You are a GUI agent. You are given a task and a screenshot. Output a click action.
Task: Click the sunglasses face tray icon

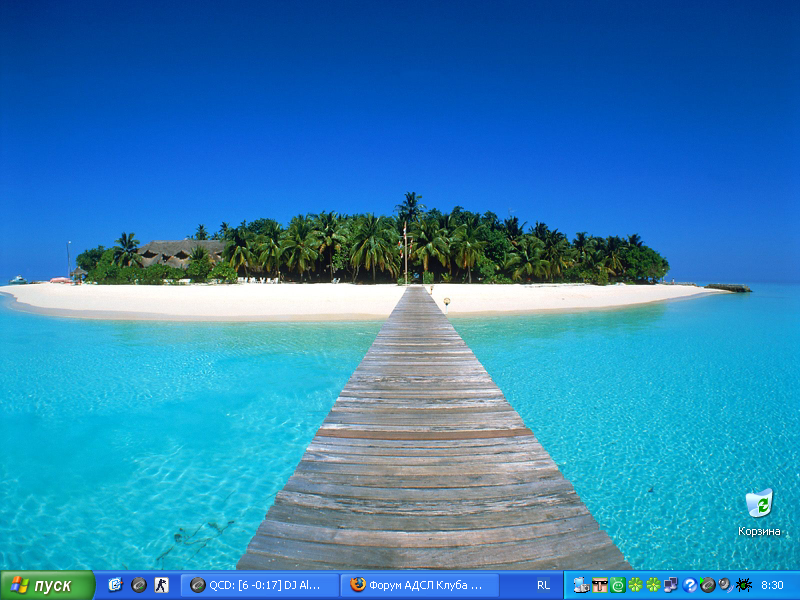click(600, 585)
